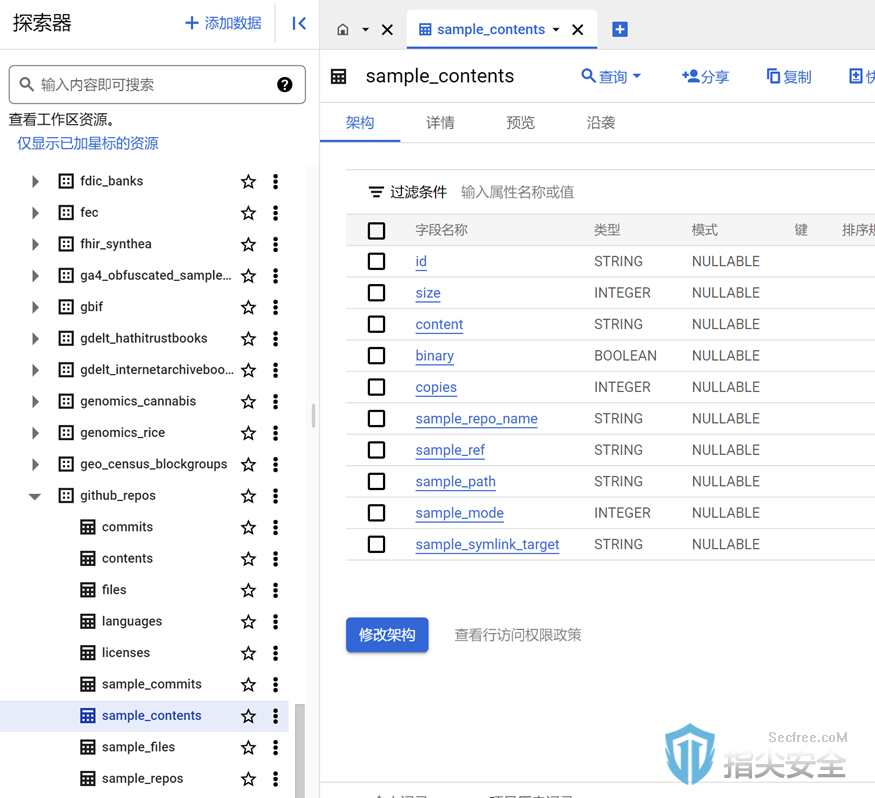Open more actions for sample_files table
This screenshot has width=875, height=798.
(x=275, y=747)
